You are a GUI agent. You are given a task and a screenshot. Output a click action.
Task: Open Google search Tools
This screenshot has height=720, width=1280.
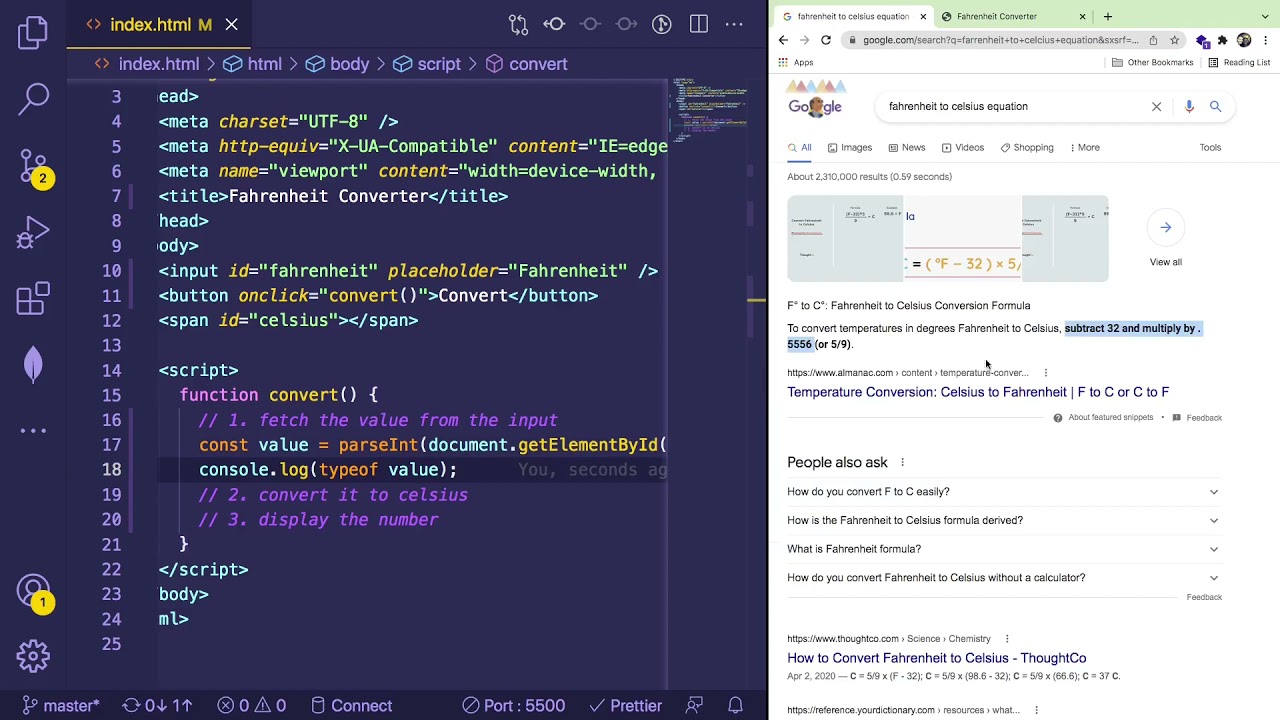(1210, 147)
